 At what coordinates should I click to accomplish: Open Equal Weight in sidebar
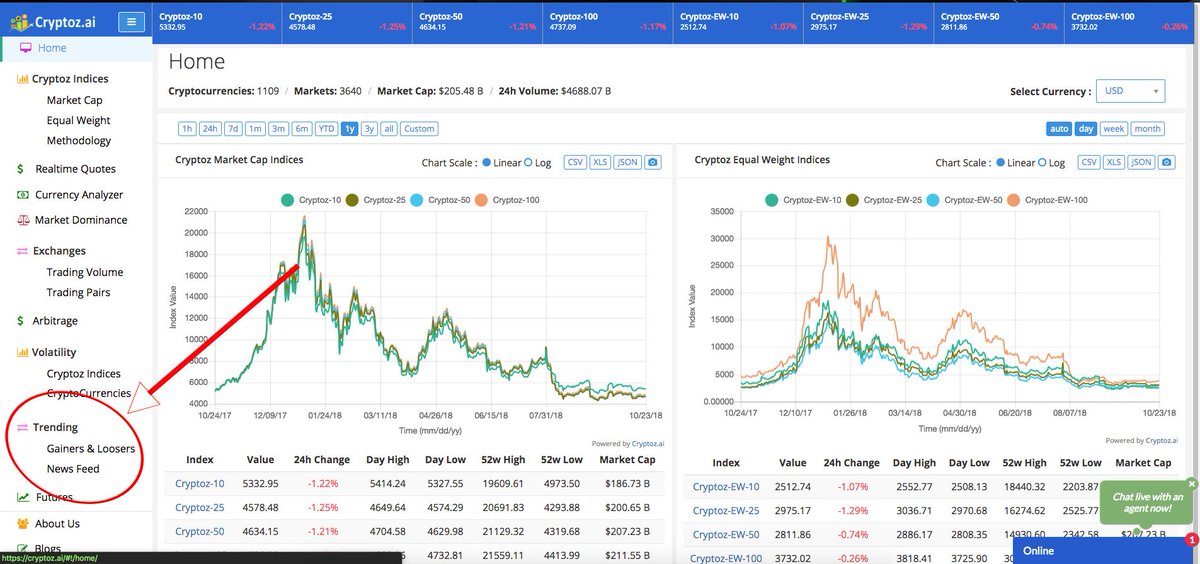click(x=79, y=120)
